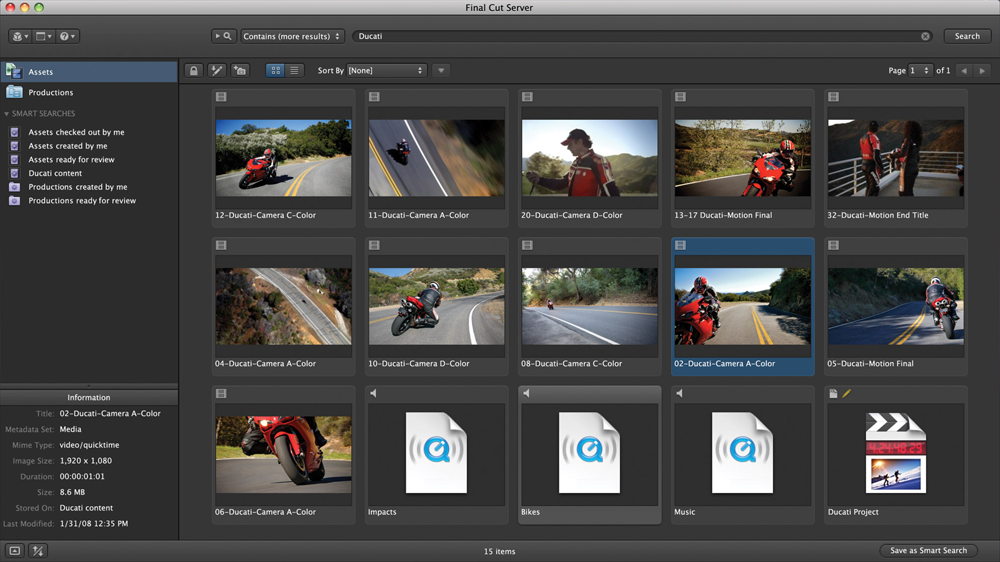Switch to list view
1000x562 pixels.
point(294,71)
